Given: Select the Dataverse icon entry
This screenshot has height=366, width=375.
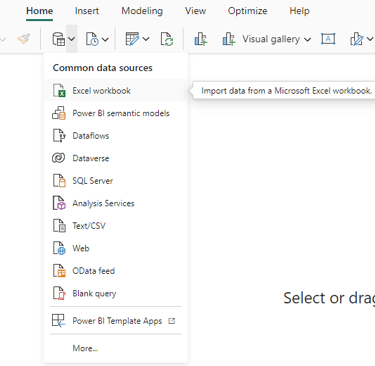Looking at the screenshot, I should (x=59, y=158).
